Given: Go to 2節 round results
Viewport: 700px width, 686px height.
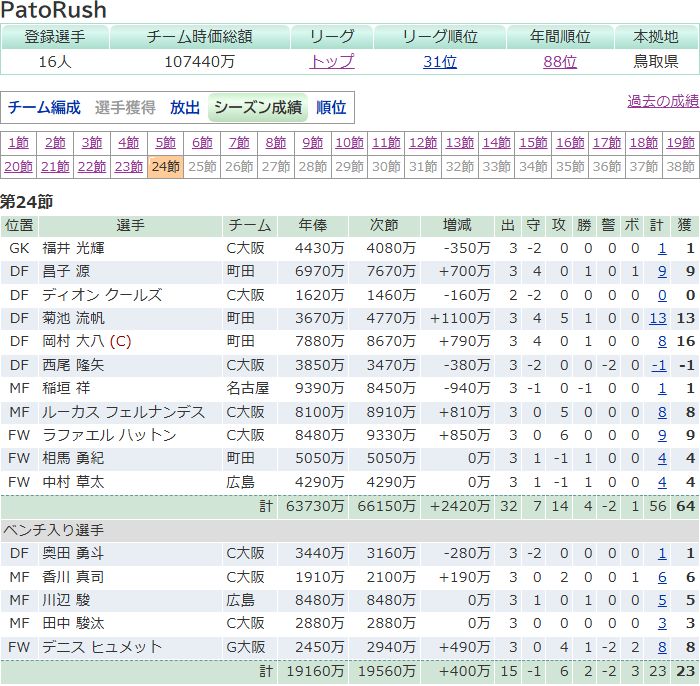Looking at the screenshot, I should (x=55, y=143).
